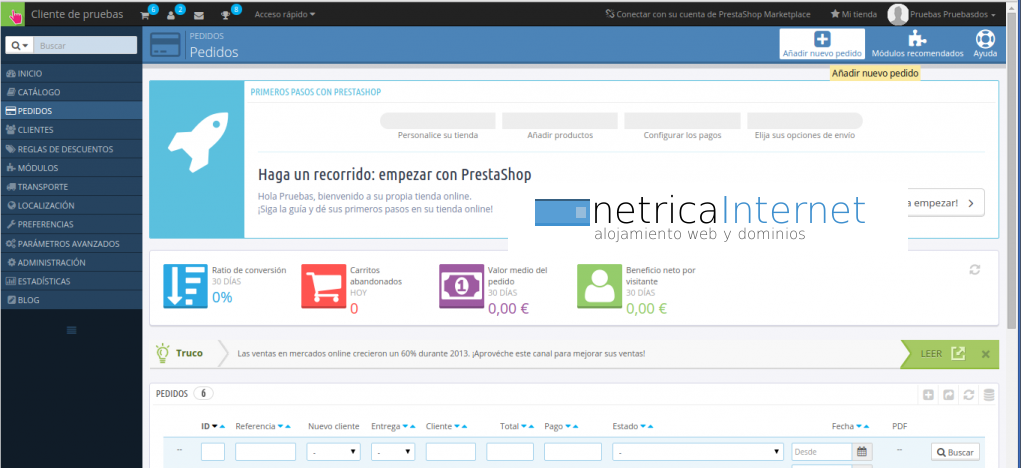This screenshot has width=1021, height=468.
Task: Open the Ayuda lifebuoy icon
Action: [985, 38]
